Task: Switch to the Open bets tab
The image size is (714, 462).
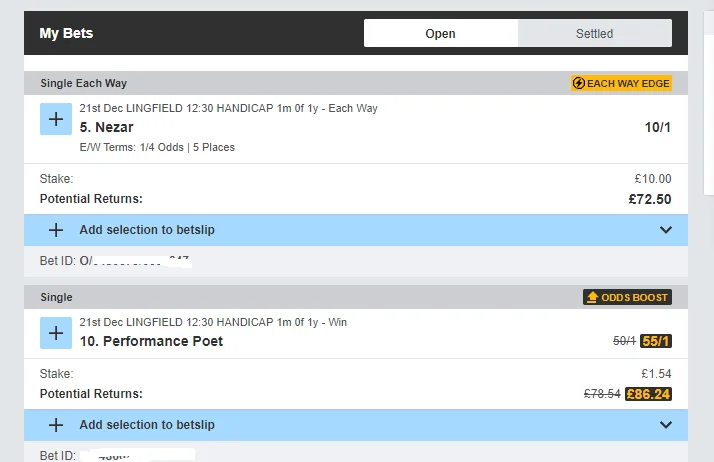Action: 440,33
